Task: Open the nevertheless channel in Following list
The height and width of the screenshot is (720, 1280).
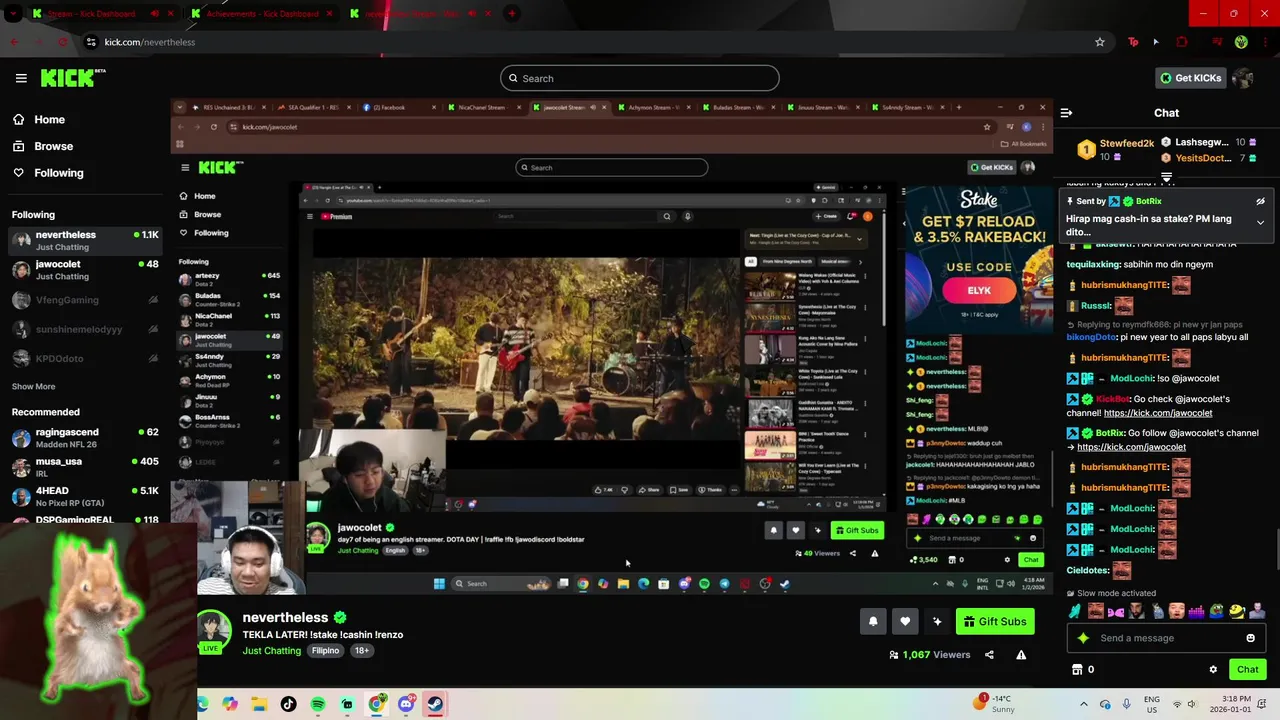Action: [x=85, y=240]
